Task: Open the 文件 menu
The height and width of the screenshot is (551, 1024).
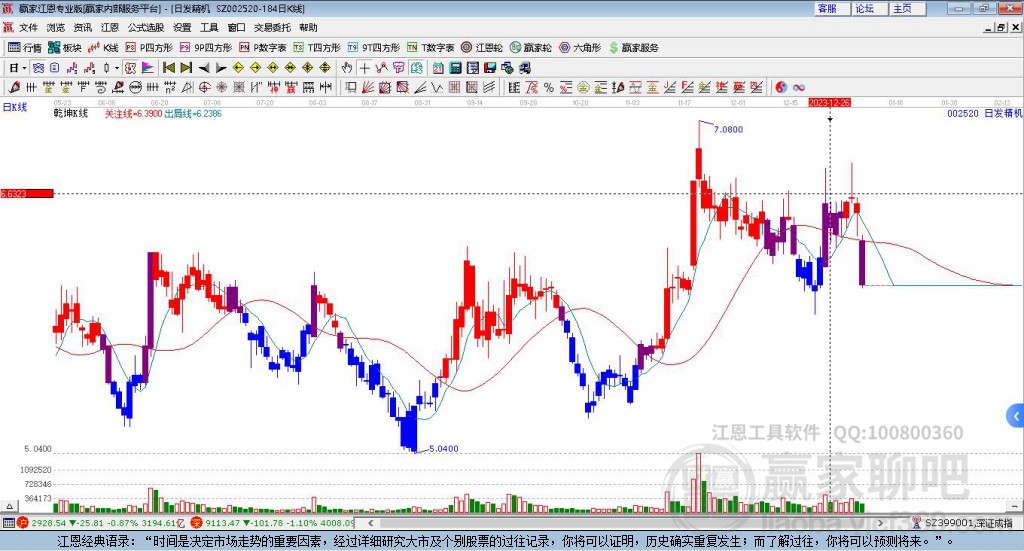Action: pyautogui.click(x=29, y=27)
